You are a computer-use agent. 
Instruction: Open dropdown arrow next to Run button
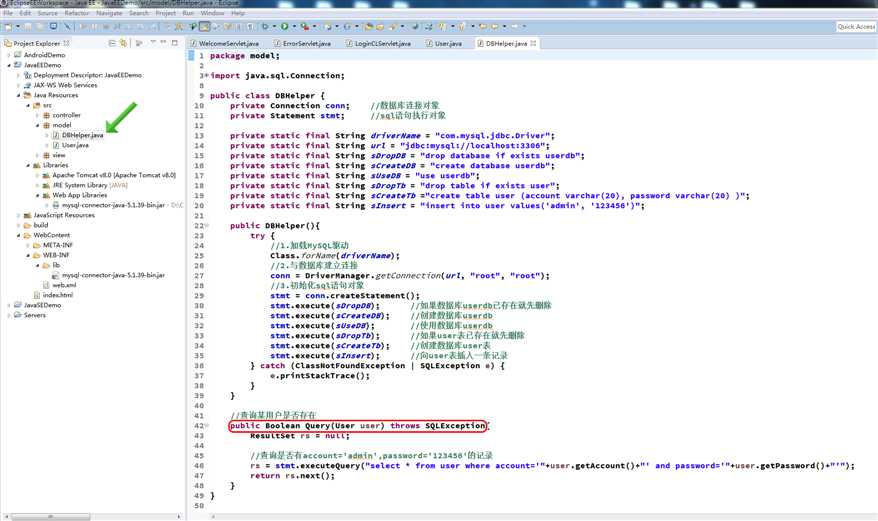293,26
